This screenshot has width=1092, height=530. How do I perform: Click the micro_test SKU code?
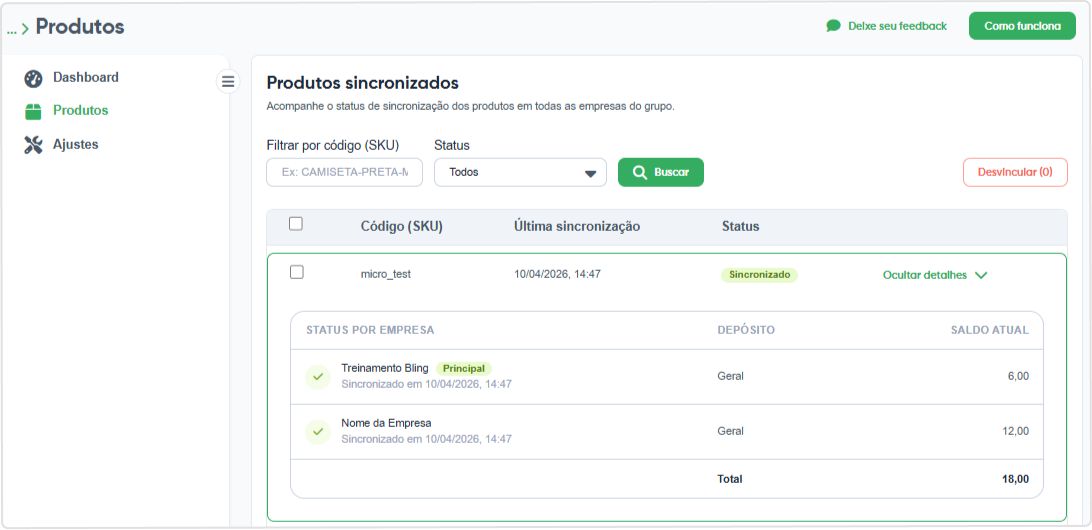coord(386,274)
